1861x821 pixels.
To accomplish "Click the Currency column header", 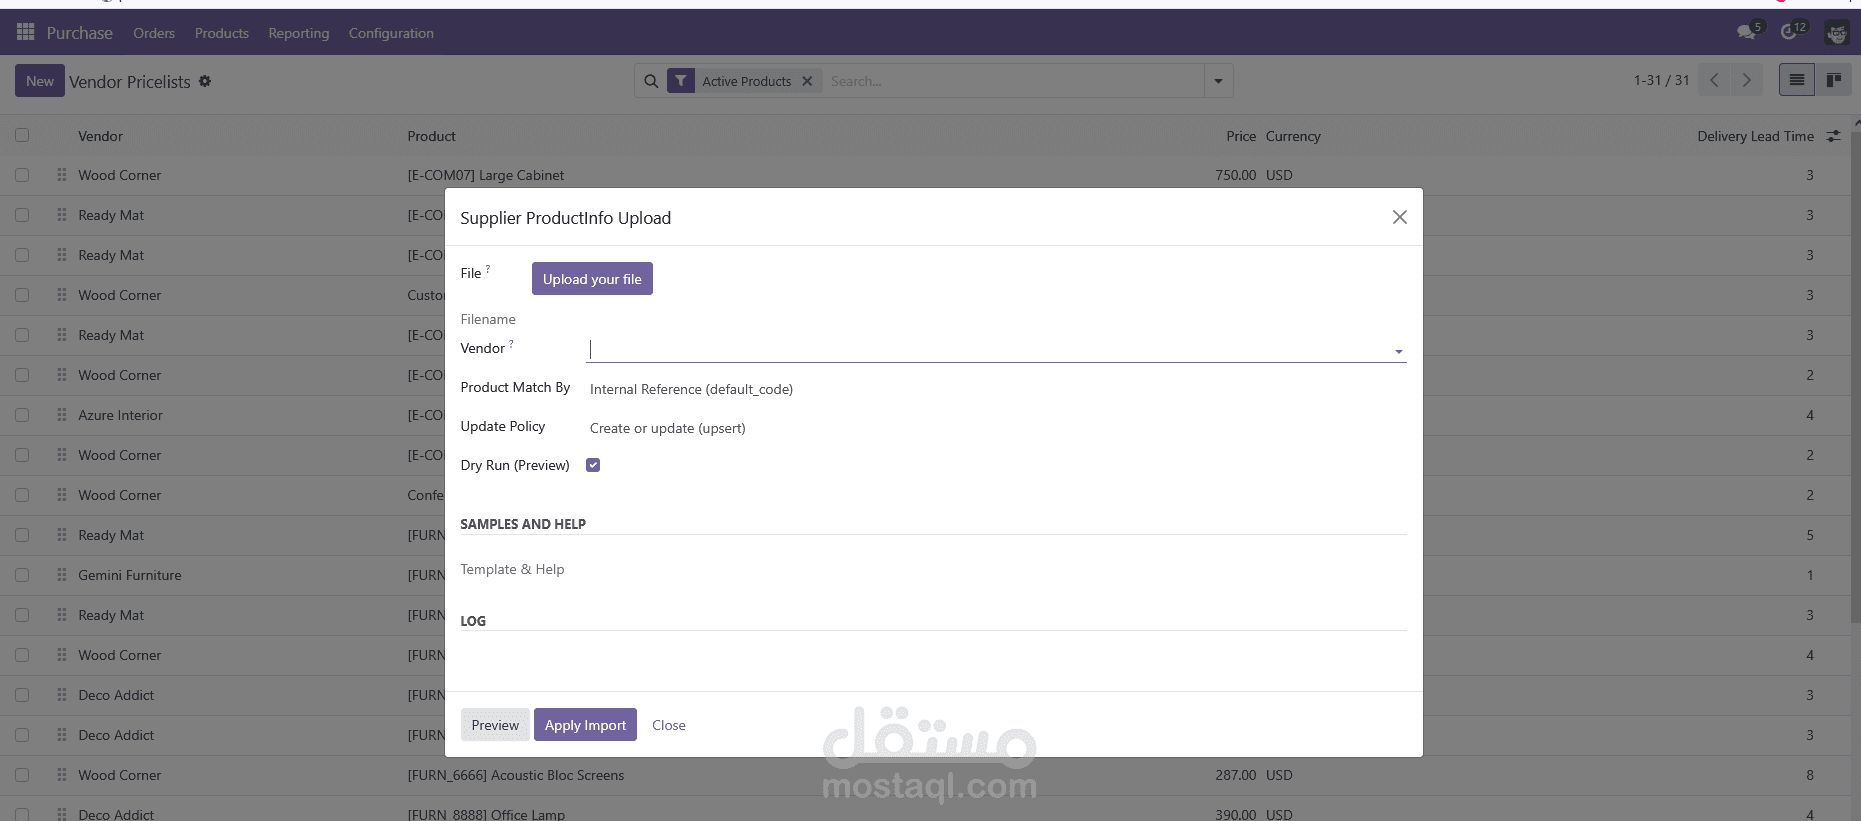I will 1293,136.
